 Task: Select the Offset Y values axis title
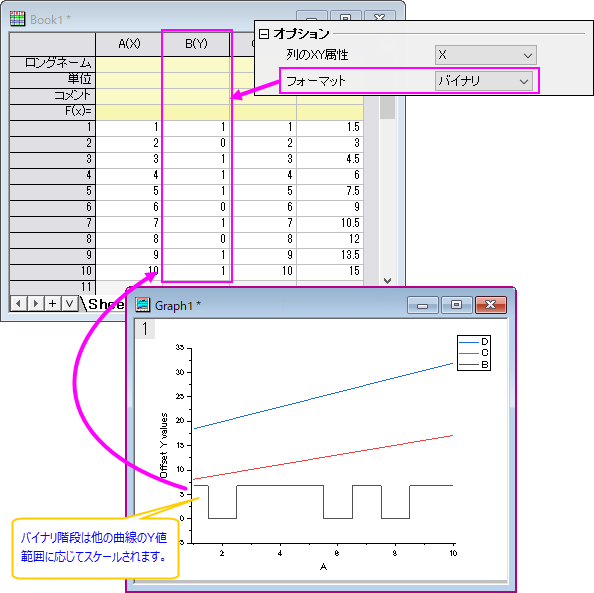pyautogui.click(x=164, y=445)
